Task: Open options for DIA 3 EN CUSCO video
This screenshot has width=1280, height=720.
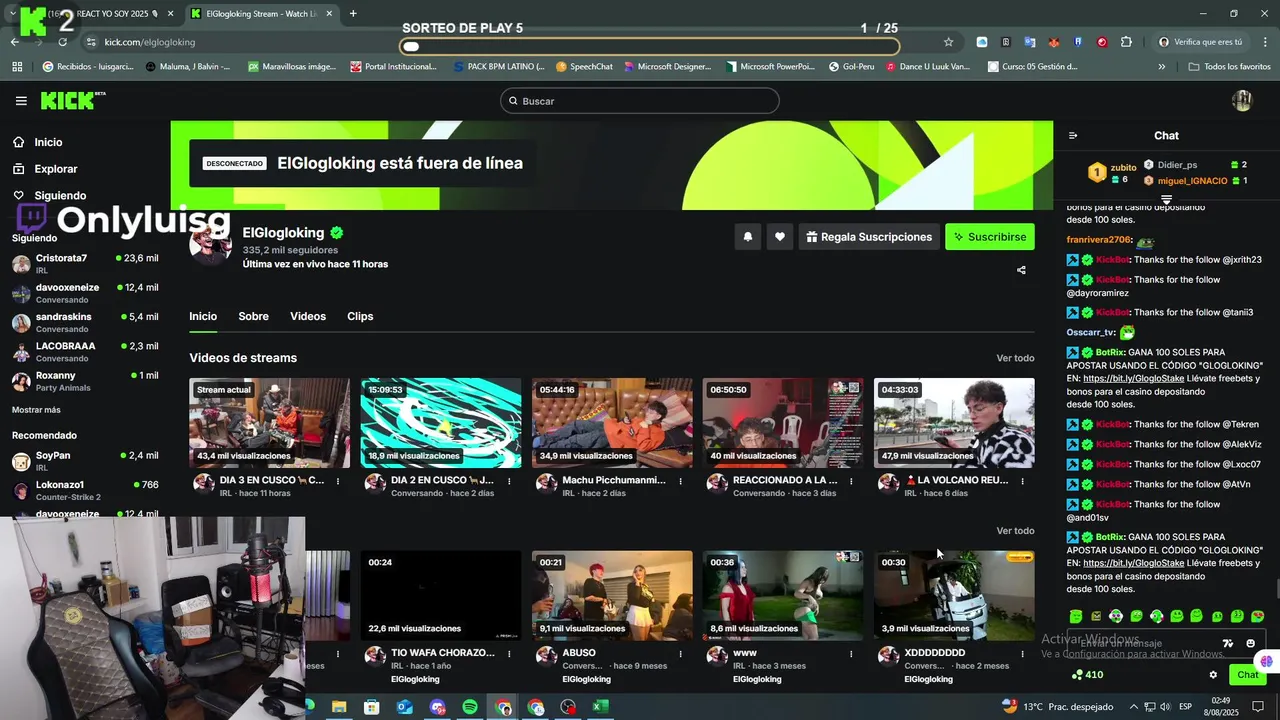Action: click(338, 481)
